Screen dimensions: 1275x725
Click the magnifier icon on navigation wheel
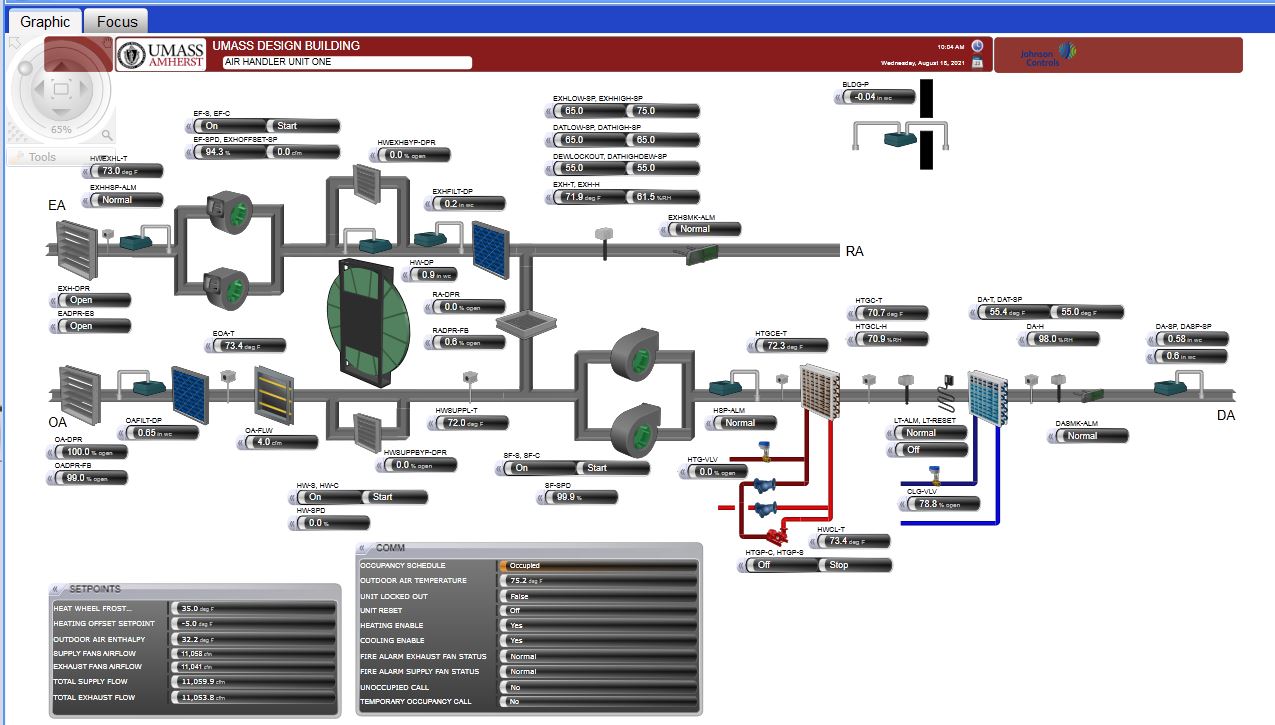(106, 134)
